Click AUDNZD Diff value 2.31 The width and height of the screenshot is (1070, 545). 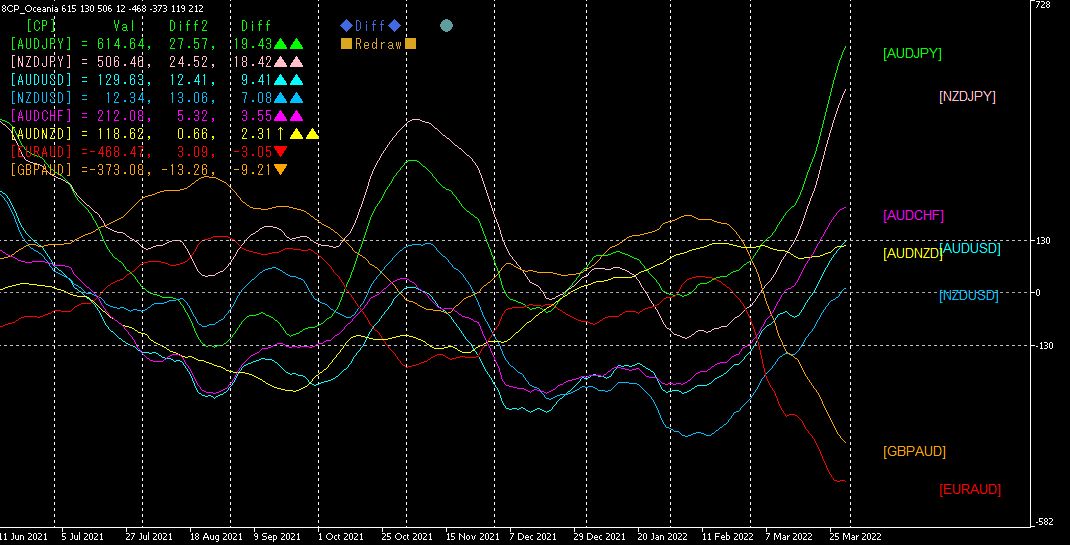[256, 134]
